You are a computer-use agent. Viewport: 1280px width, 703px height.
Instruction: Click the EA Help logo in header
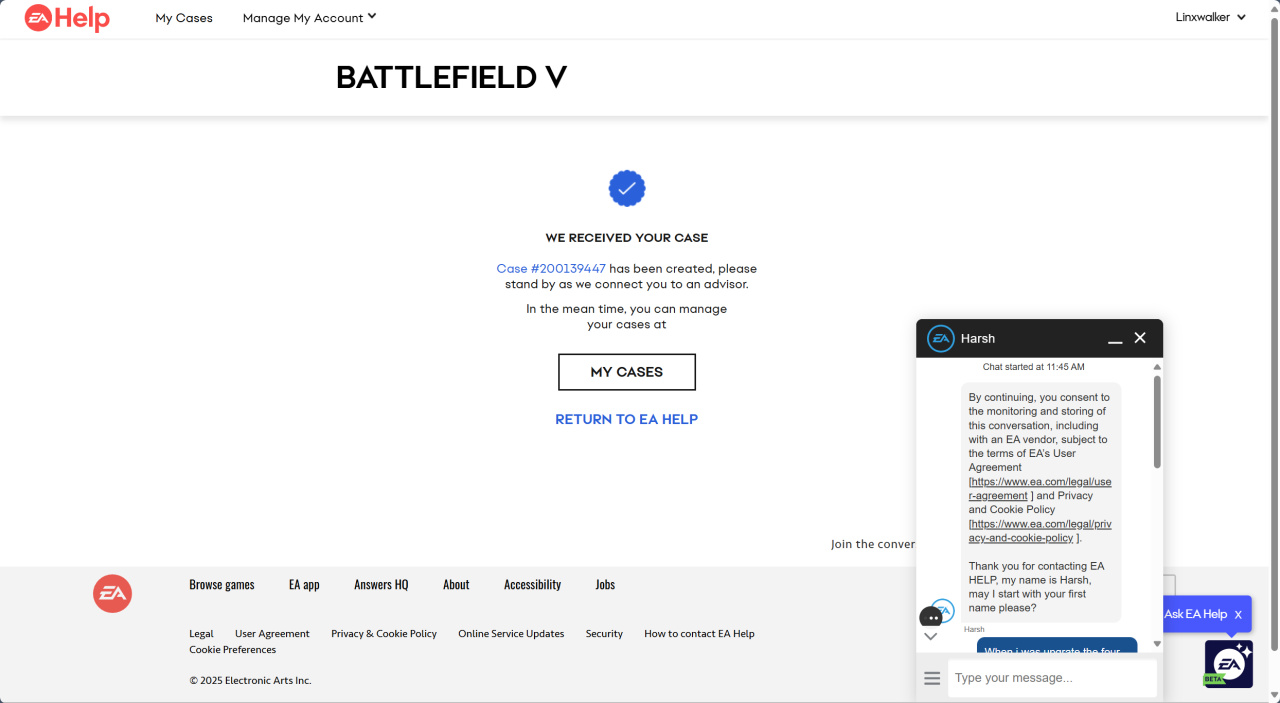(67, 18)
